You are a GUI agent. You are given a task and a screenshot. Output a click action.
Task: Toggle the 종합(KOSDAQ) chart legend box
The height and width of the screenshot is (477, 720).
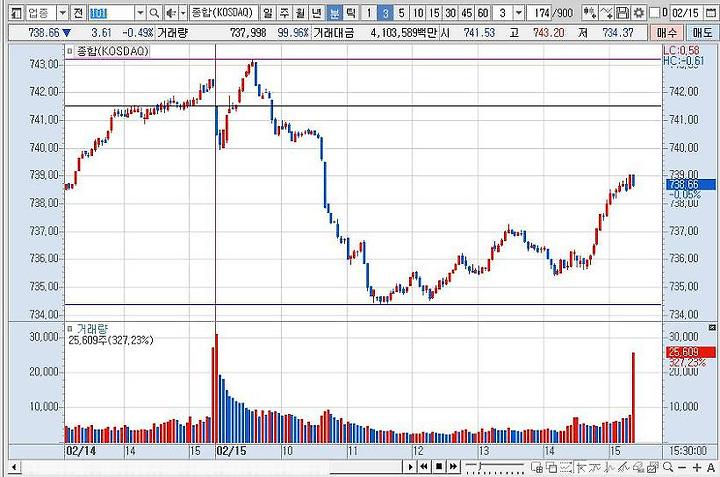click(x=70, y=51)
